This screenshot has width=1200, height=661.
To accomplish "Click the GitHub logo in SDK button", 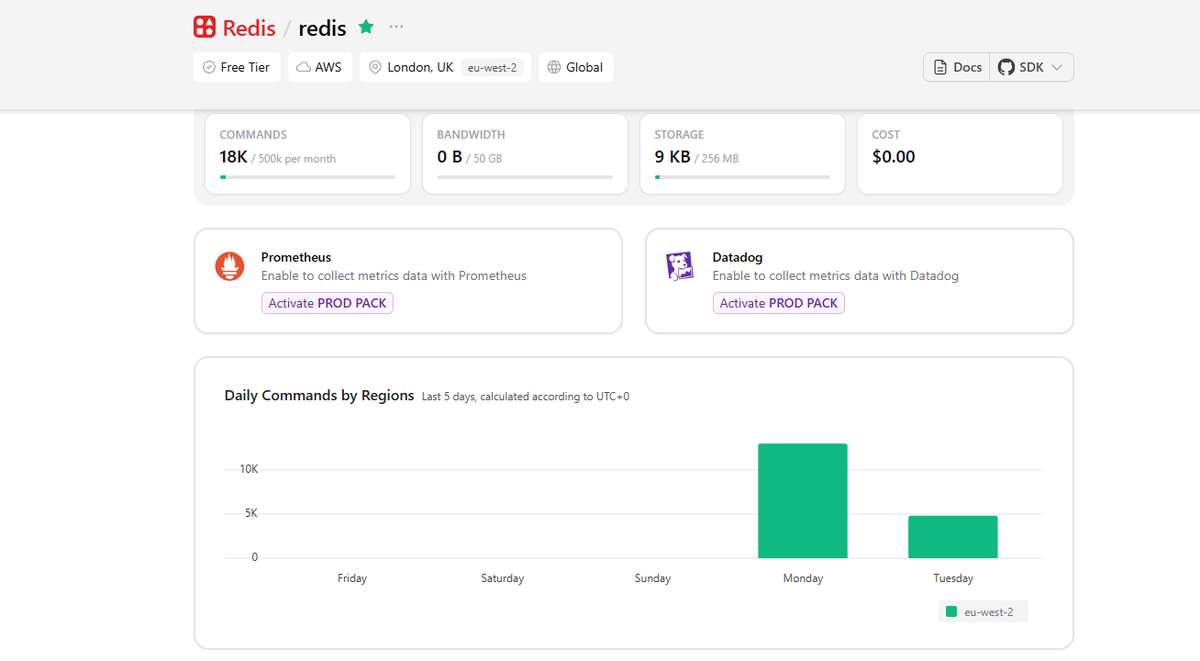I will click(x=1006, y=67).
